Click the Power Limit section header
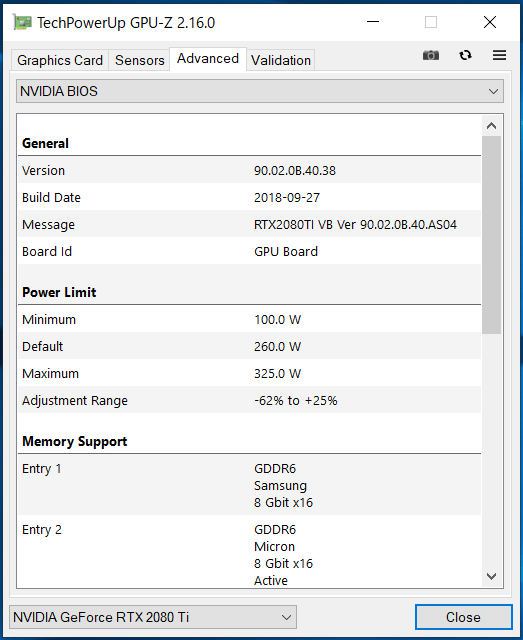 [x=59, y=292]
